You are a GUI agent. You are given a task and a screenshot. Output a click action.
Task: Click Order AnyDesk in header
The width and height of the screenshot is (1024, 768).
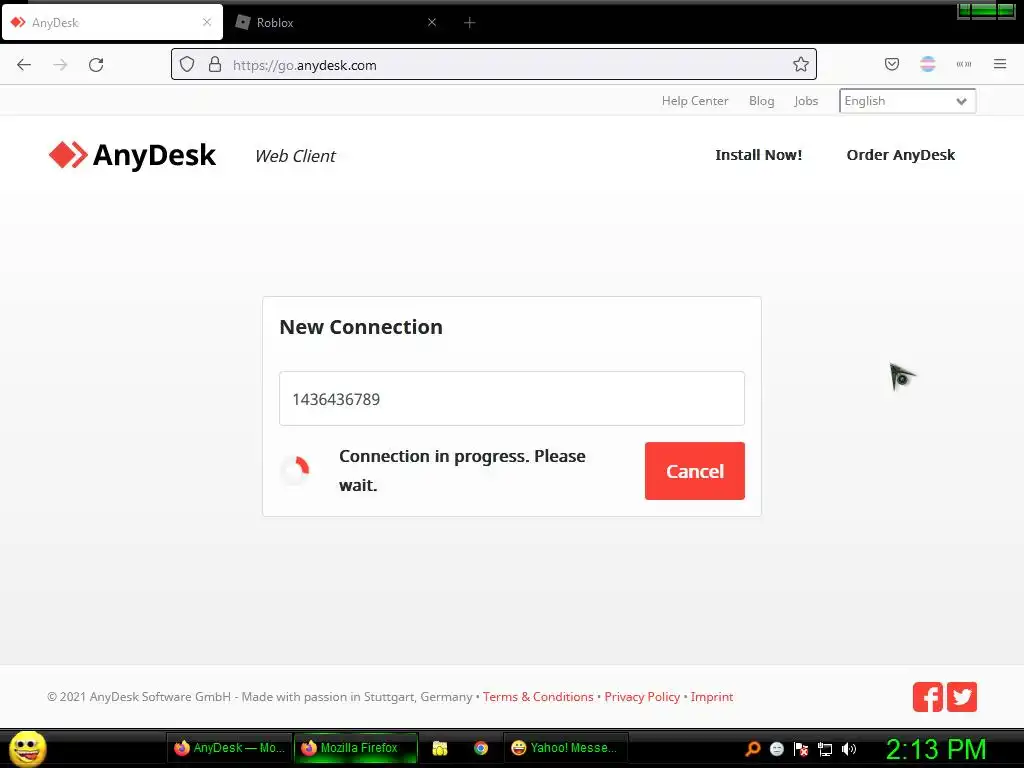901,155
